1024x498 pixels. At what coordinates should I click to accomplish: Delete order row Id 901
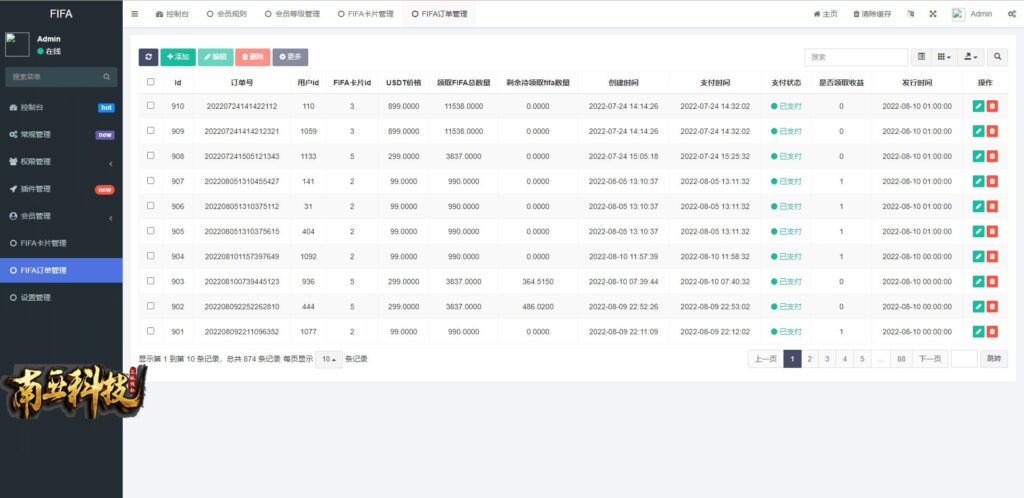[992, 332]
